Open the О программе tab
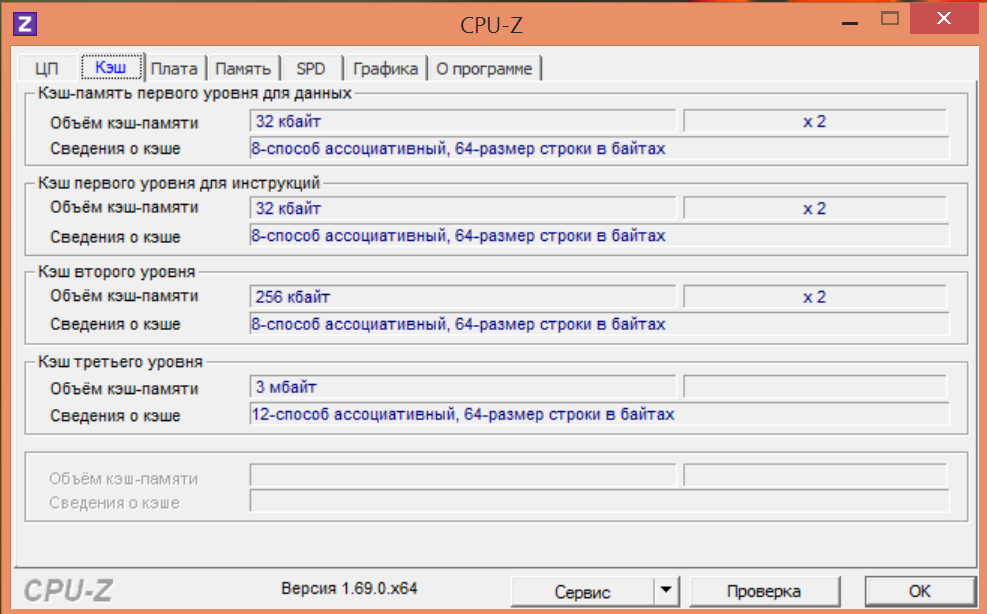987x614 pixels. click(x=484, y=69)
